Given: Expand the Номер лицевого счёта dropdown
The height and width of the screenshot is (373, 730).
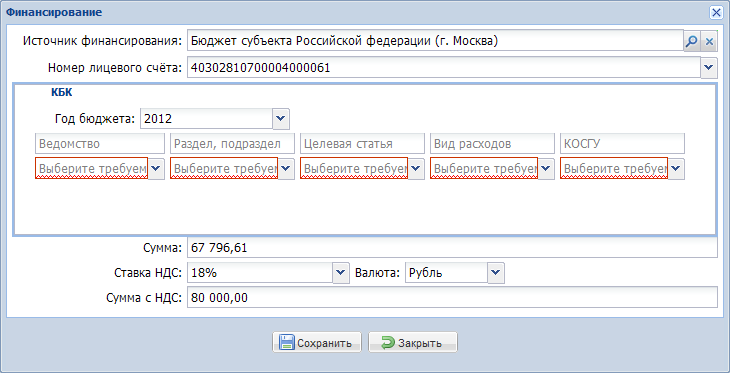Looking at the screenshot, I should point(709,68).
